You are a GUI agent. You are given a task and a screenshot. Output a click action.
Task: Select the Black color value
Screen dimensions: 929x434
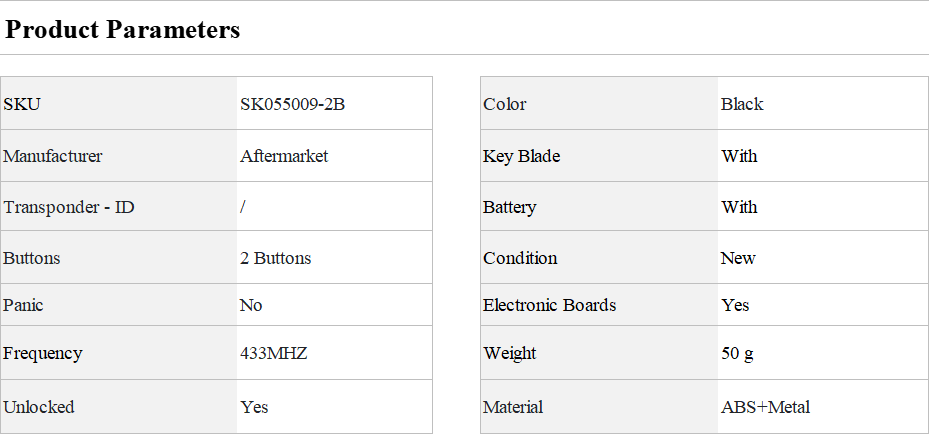click(742, 104)
